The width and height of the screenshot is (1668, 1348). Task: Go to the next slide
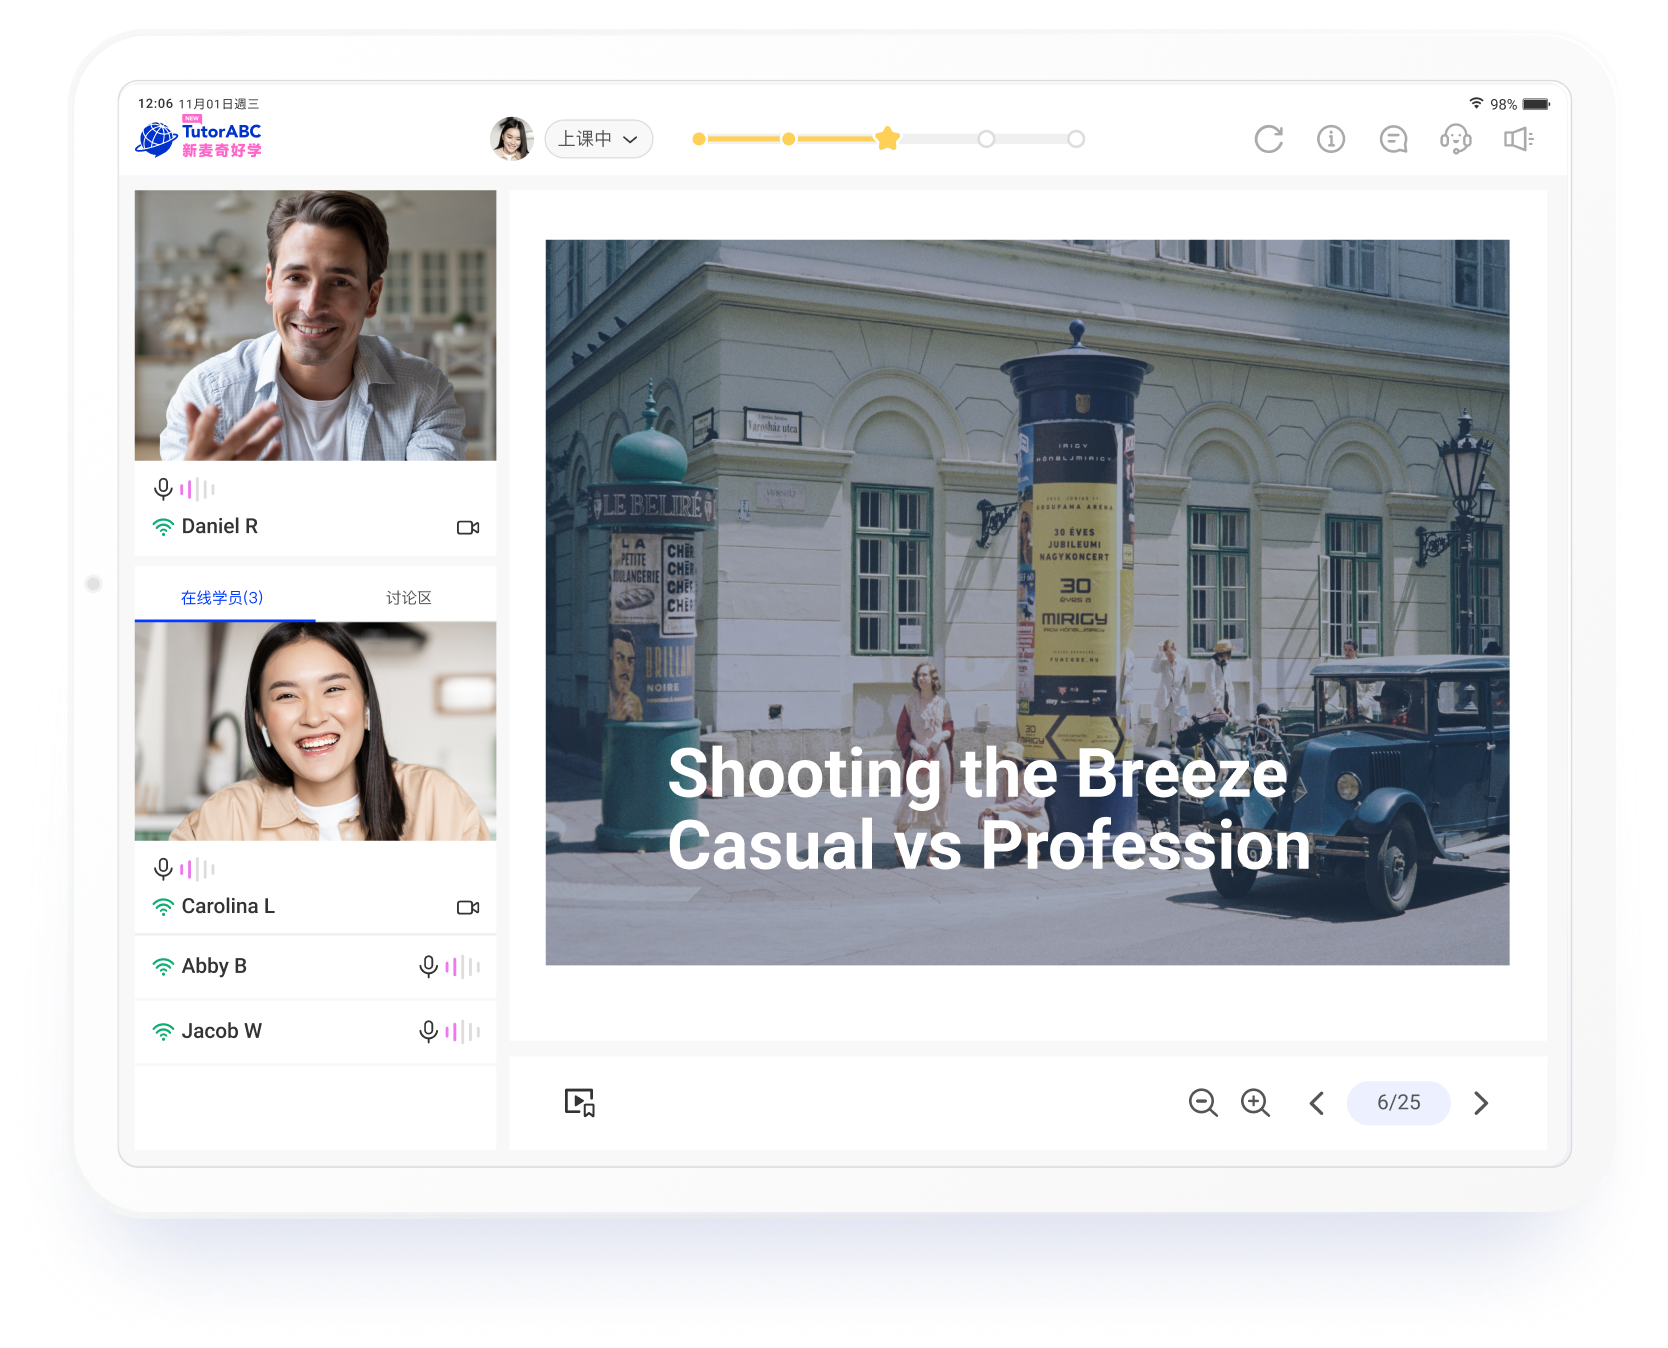coord(1481,1102)
